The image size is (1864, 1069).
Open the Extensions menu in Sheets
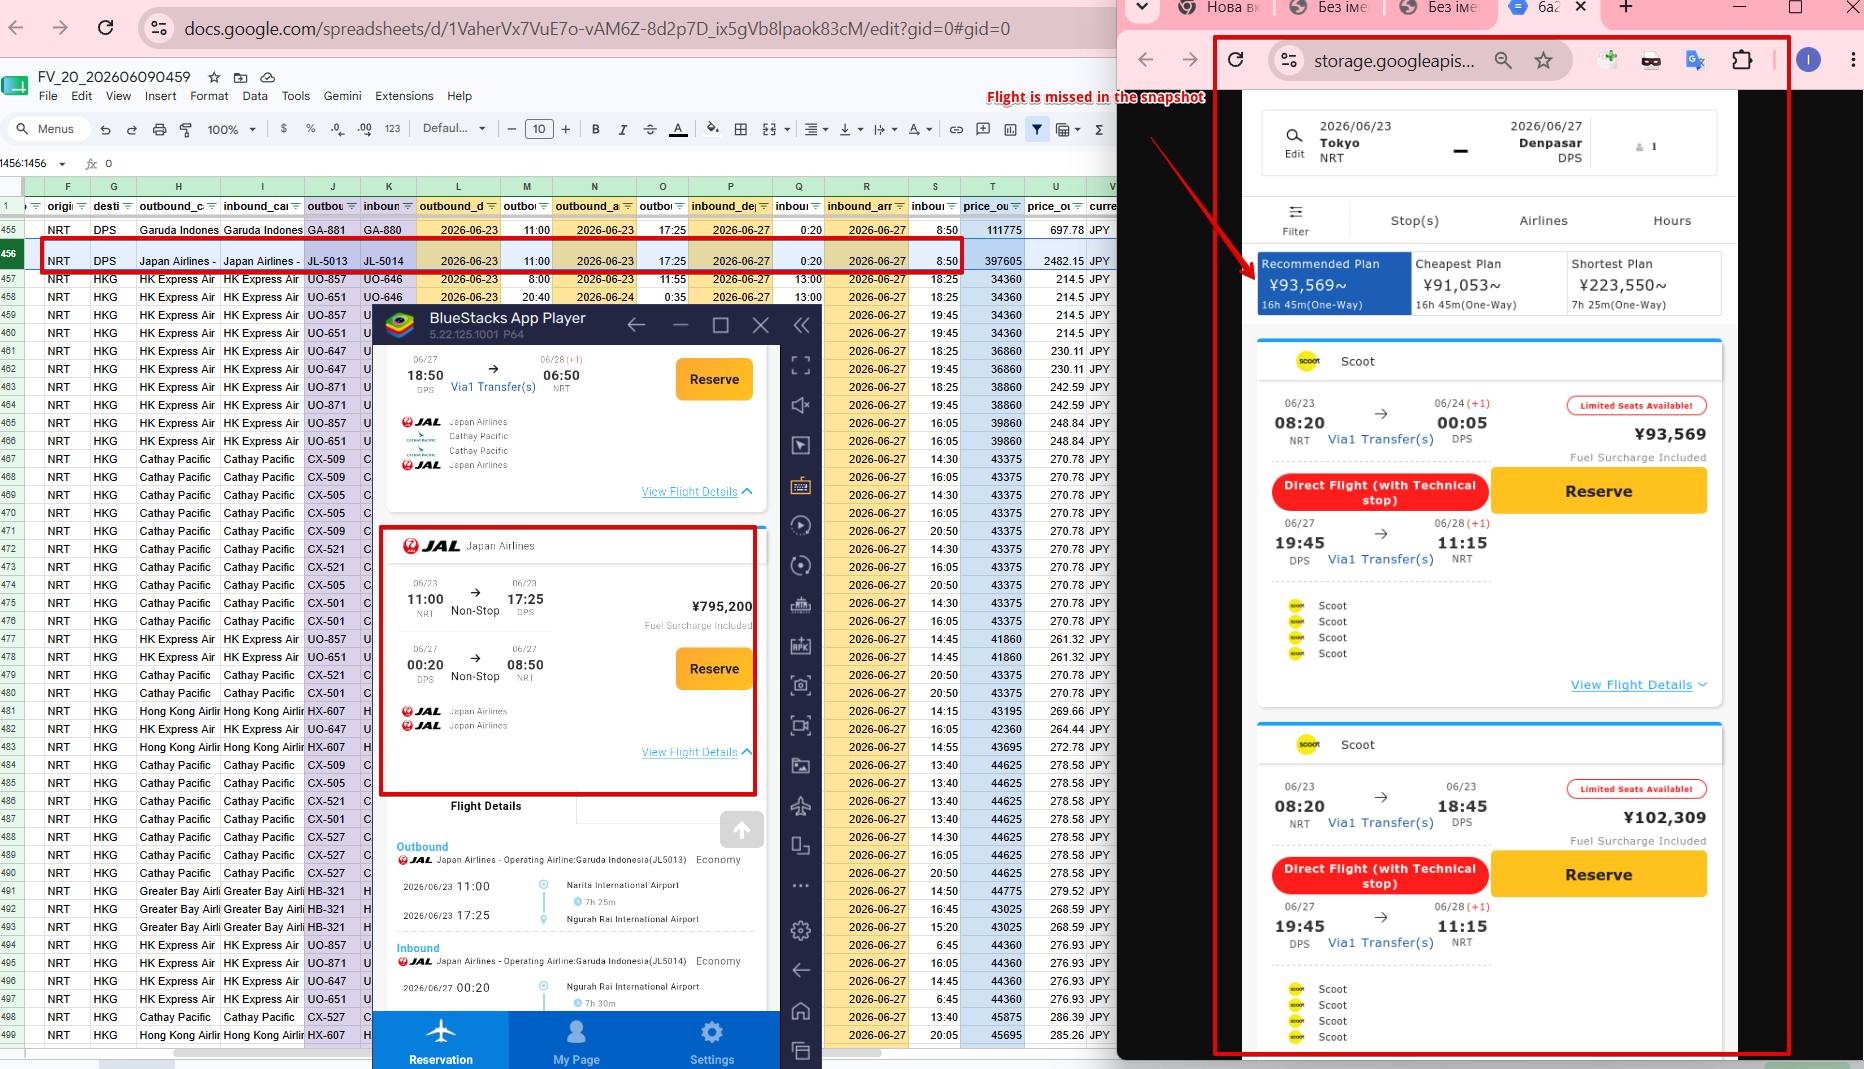pos(404,96)
